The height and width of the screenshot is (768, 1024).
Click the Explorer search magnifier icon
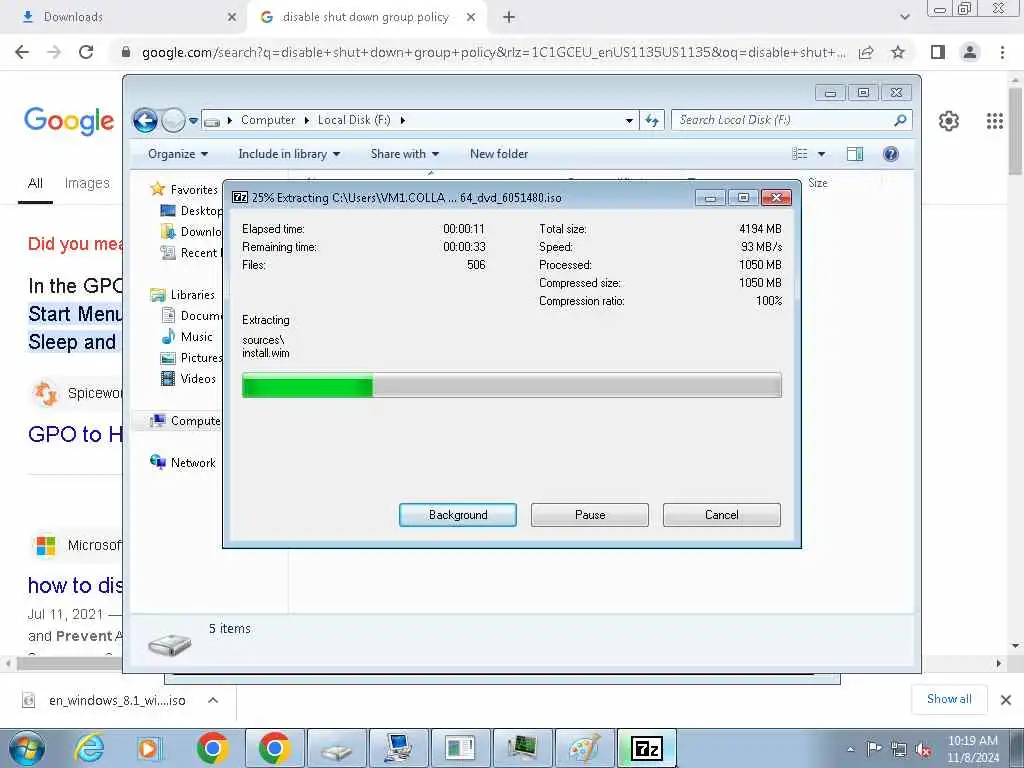click(900, 120)
